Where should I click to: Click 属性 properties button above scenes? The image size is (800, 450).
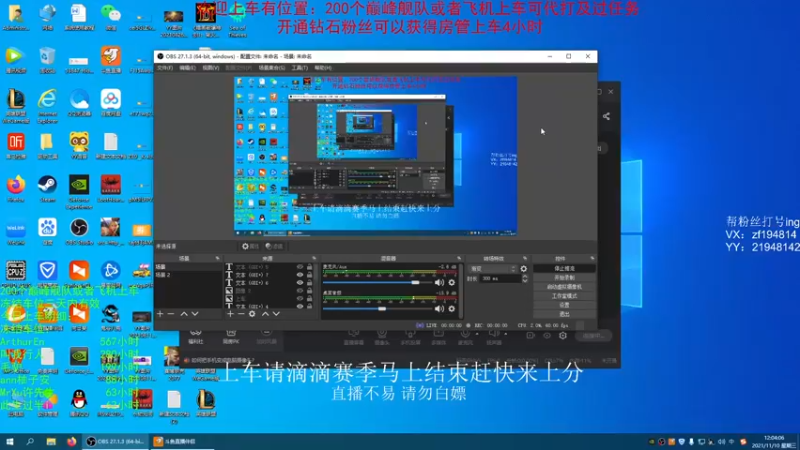coord(251,246)
